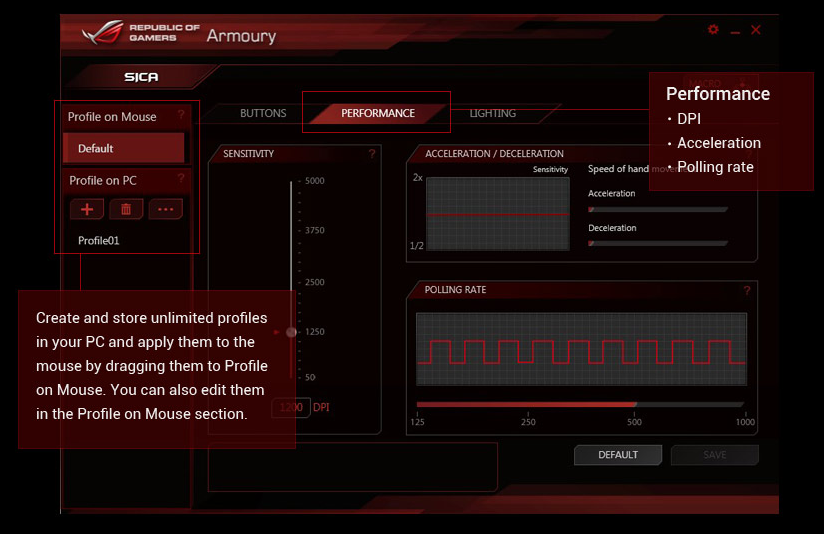Screen dimensions: 824x534
Task: Click the Deceleration slider bar
Action: tap(657, 244)
